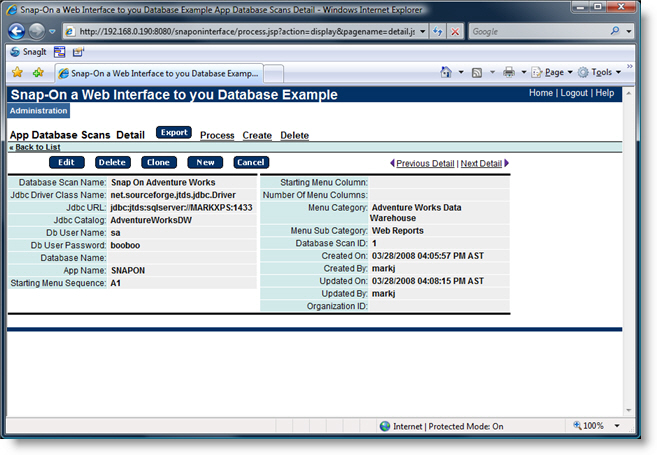657x455 pixels.
Task: Maximize the Internet Explorer window
Action: click(x=598, y=7)
